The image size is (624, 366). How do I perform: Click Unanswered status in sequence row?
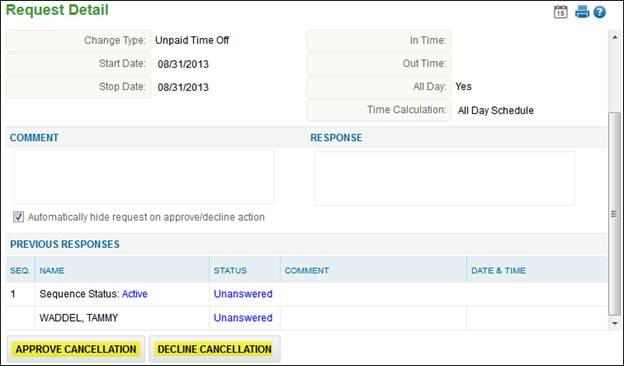(243, 294)
